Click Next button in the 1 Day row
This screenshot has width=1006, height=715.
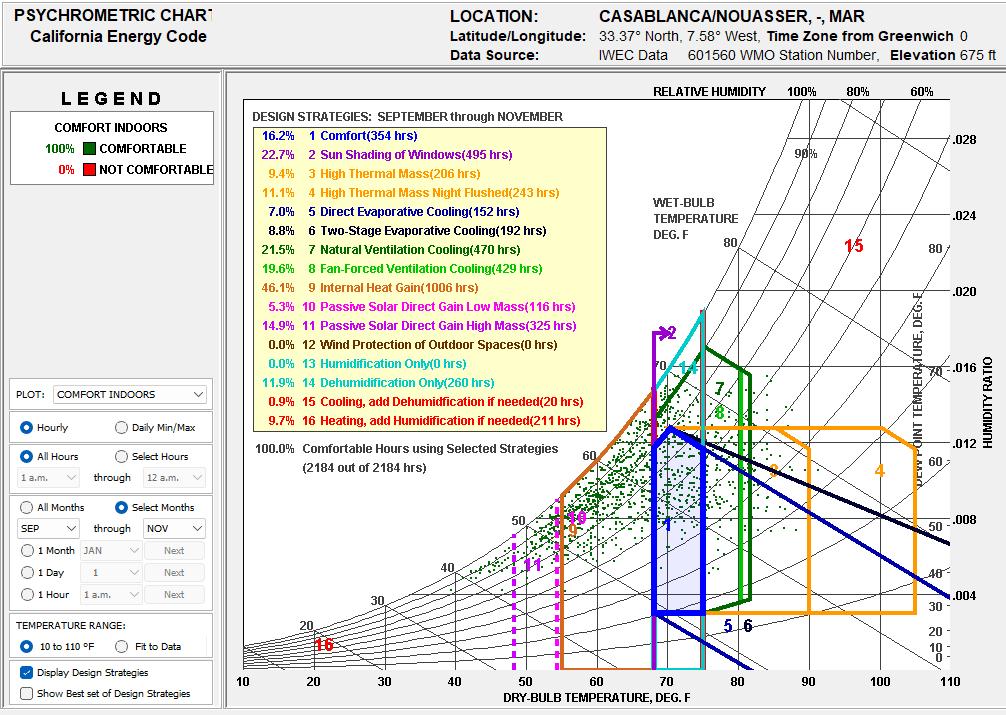click(x=174, y=573)
